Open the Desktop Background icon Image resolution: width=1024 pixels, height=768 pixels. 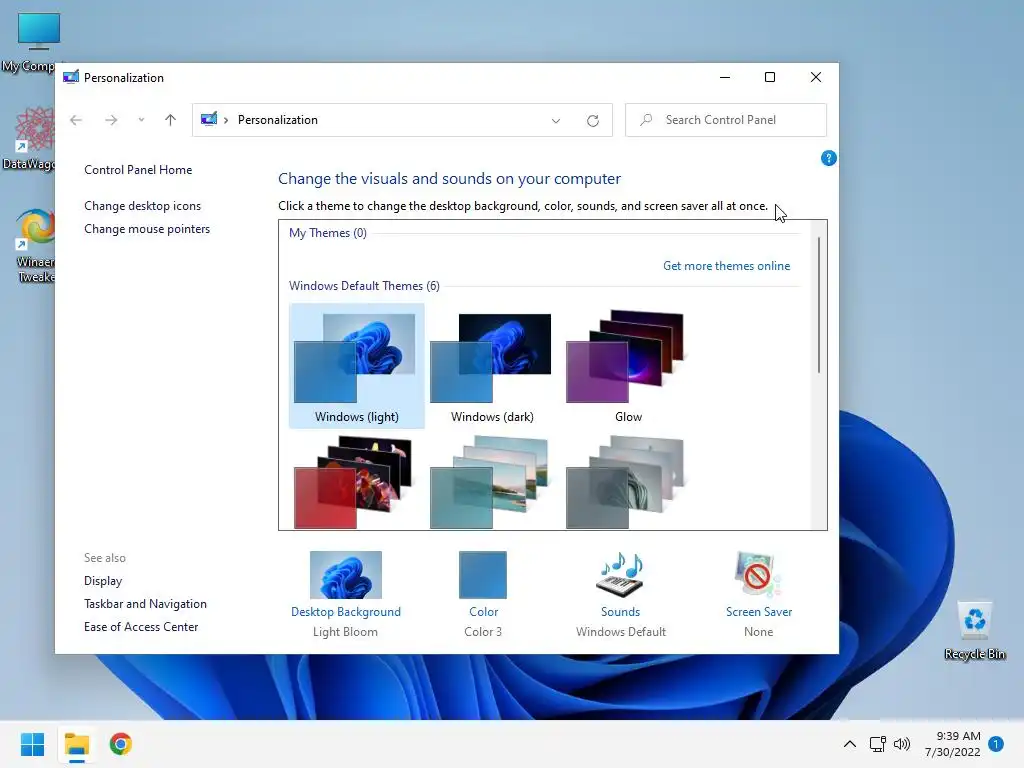point(345,575)
